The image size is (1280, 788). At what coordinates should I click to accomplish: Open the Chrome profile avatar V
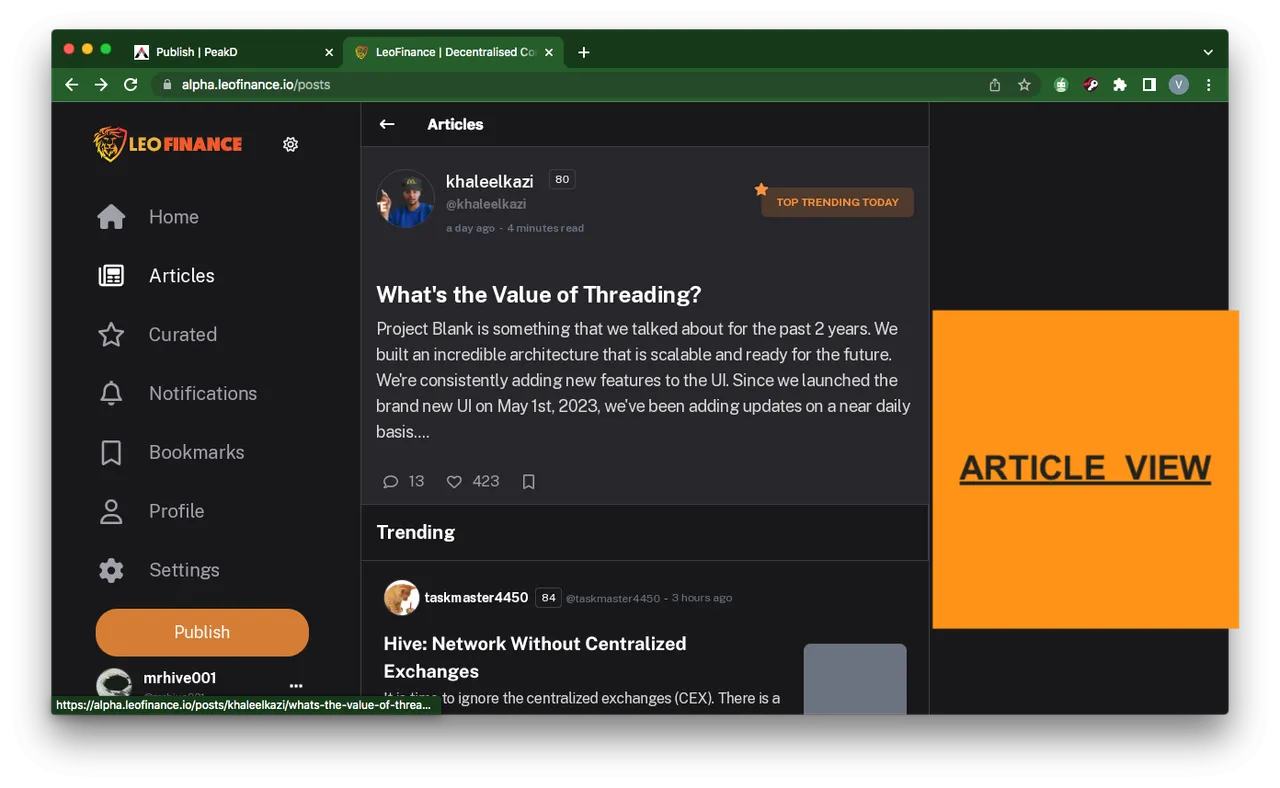coord(1179,85)
